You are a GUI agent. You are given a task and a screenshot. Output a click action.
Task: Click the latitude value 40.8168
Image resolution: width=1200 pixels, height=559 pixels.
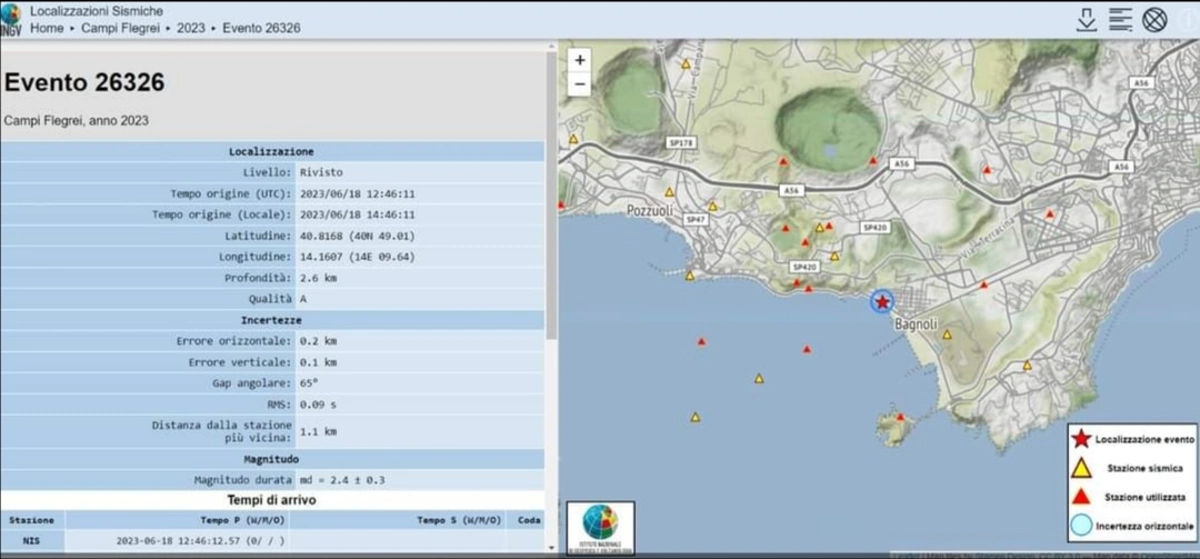(356, 236)
